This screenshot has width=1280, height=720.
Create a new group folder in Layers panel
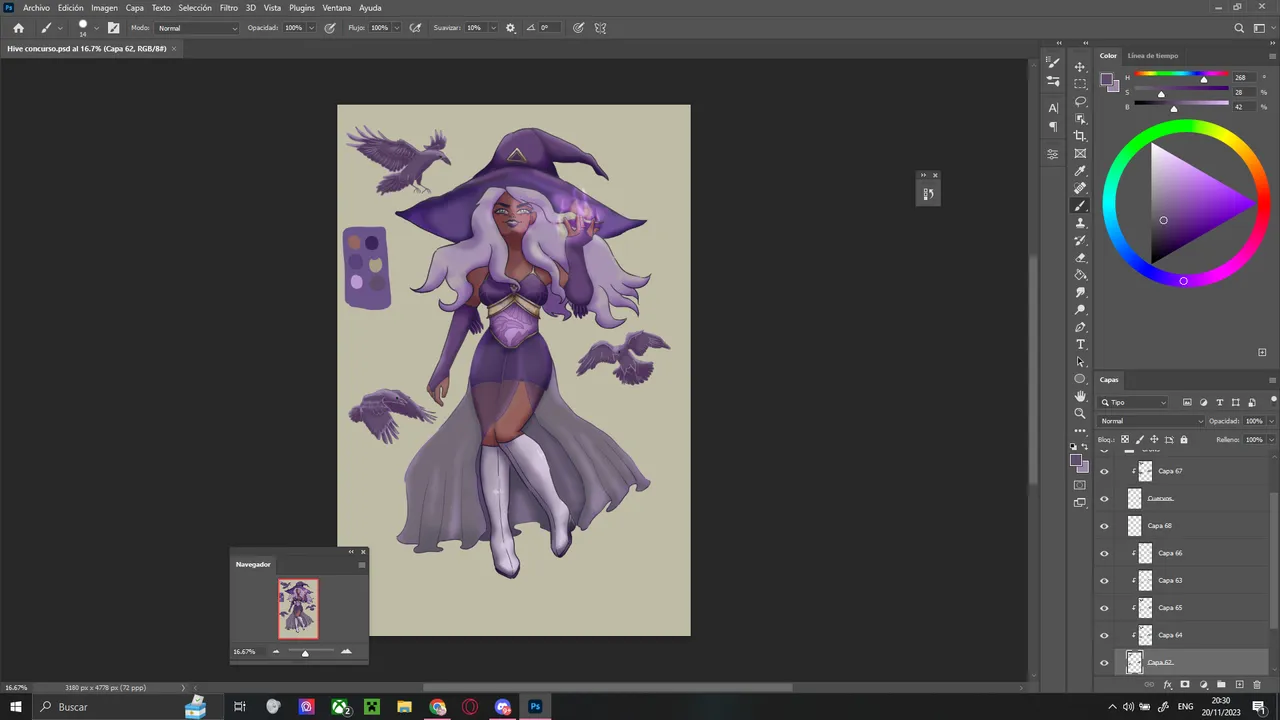[1221, 685]
